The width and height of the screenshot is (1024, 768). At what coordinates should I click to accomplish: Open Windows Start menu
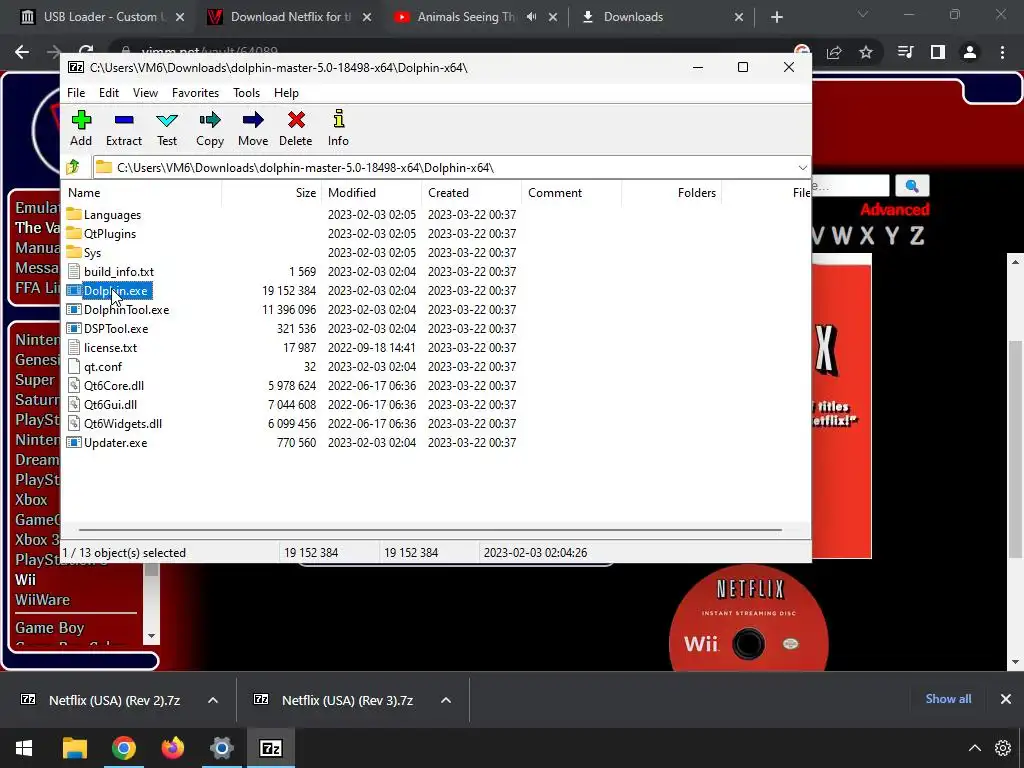tap(24, 748)
